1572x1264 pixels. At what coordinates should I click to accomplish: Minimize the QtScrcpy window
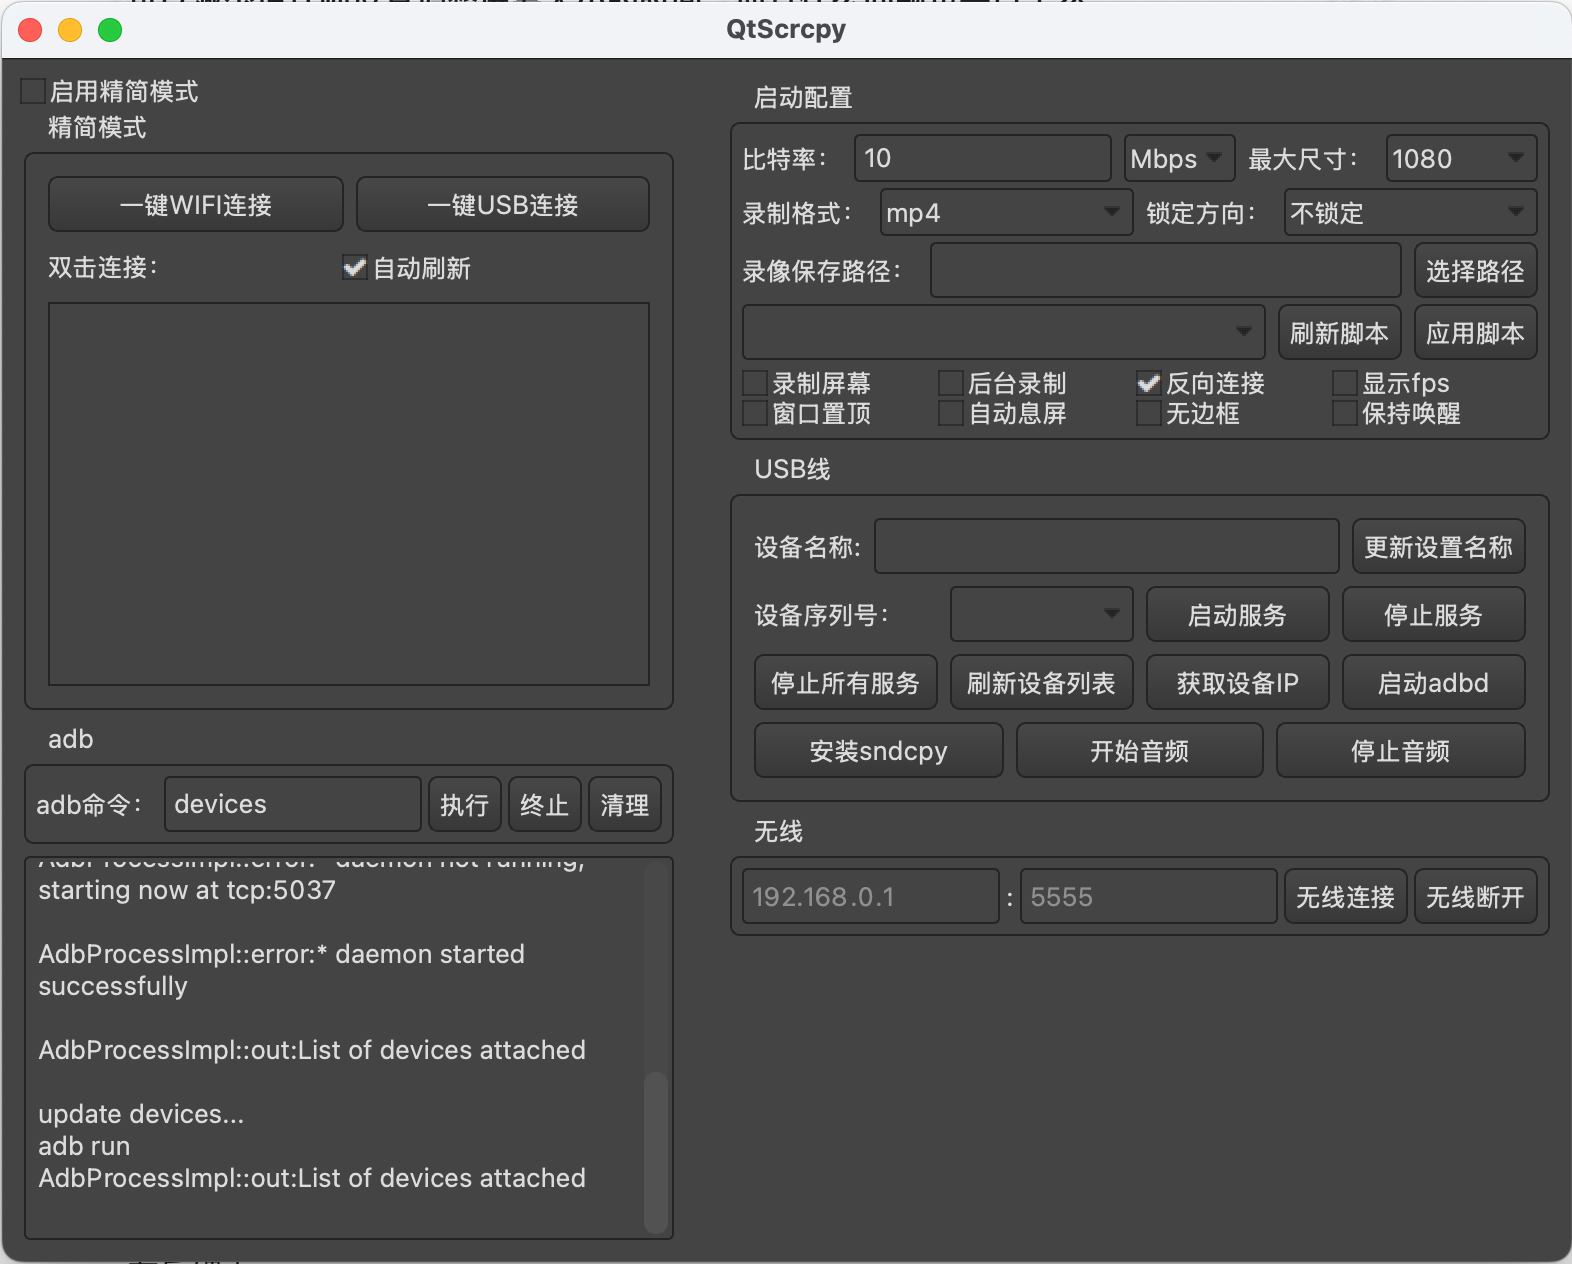70,30
